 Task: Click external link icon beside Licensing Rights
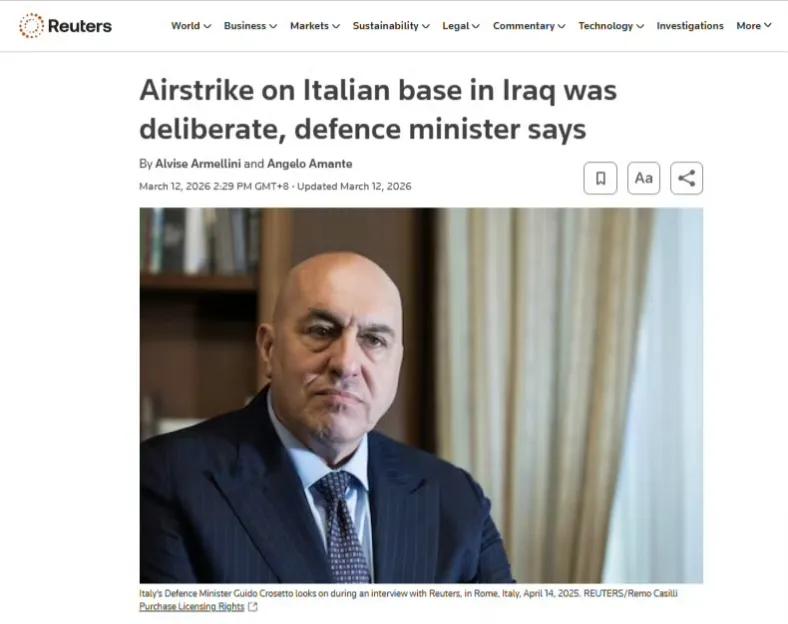point(253,607)
